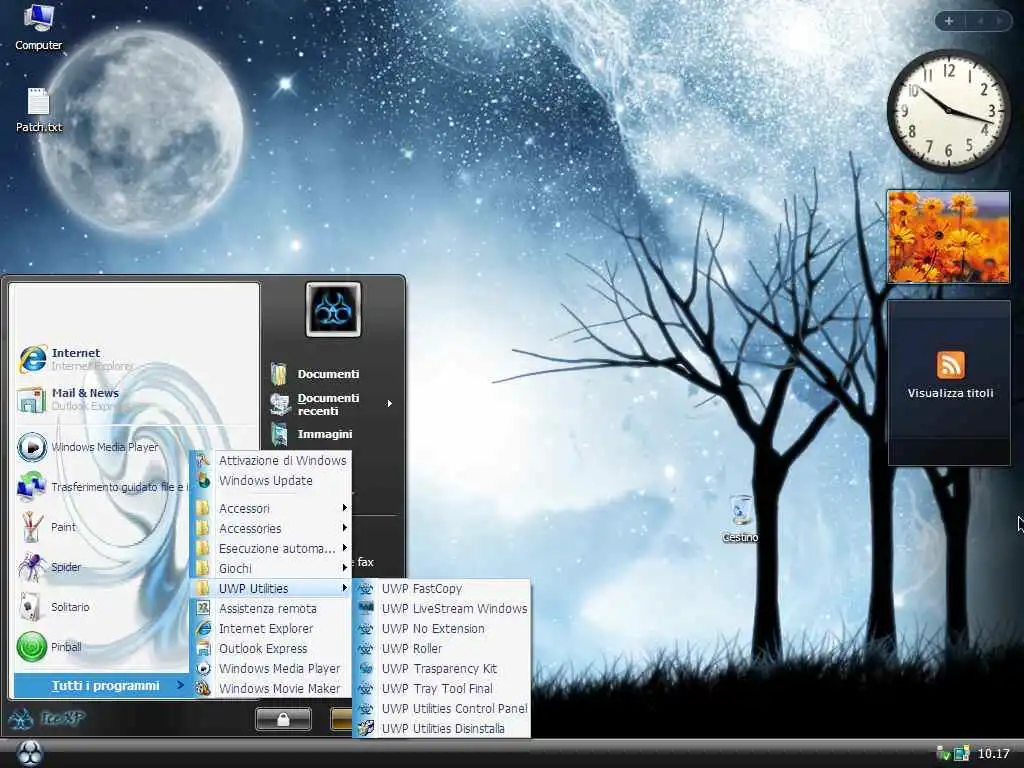
Task: Click the lock button in Start menu
Action: pos(283,719)
